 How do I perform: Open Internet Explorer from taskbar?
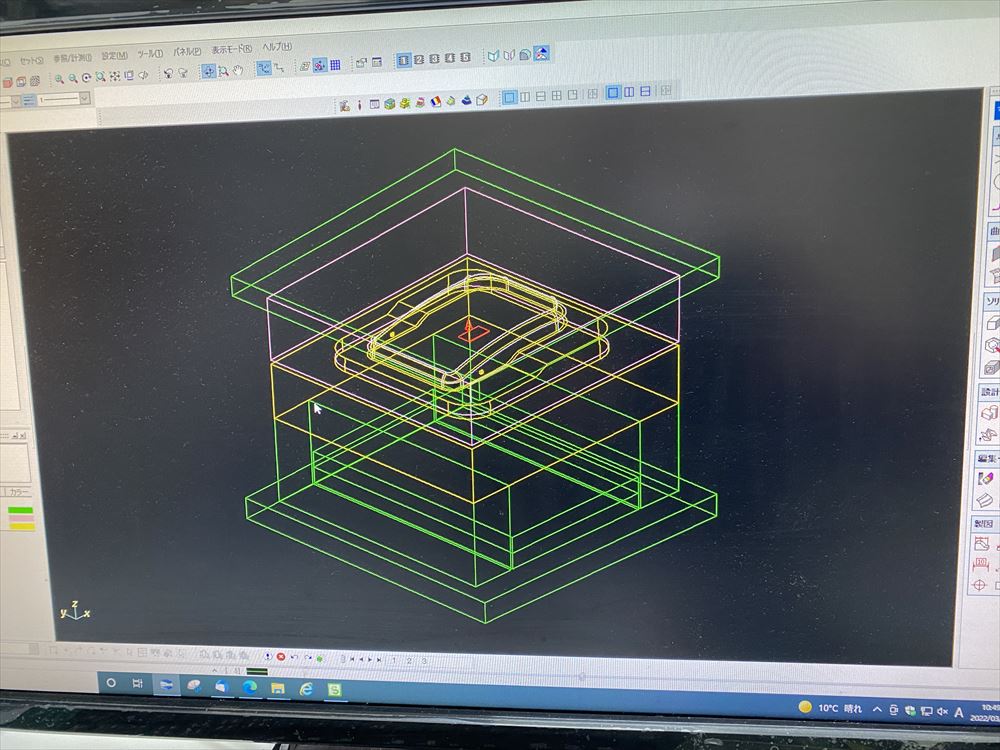pos(307,689)
